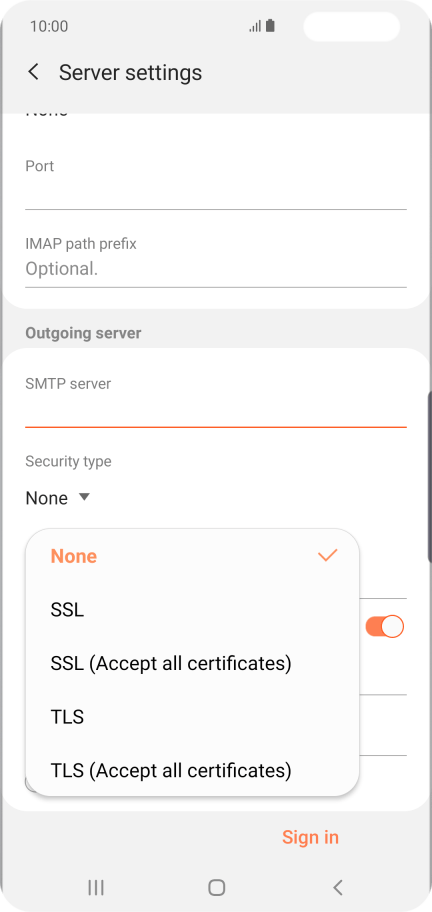The image size is (432, 912).
Task: Tap the home navigation button
Action: [216, 887]
